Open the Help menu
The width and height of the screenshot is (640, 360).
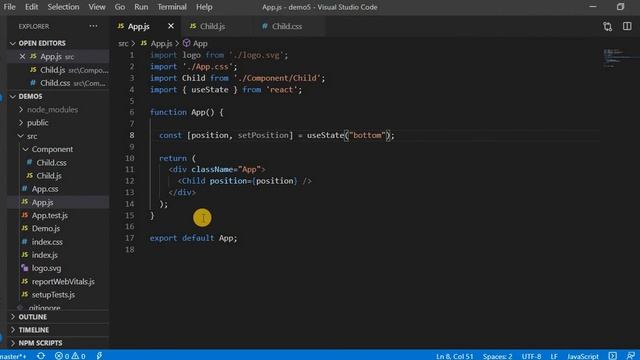(204, 7)
